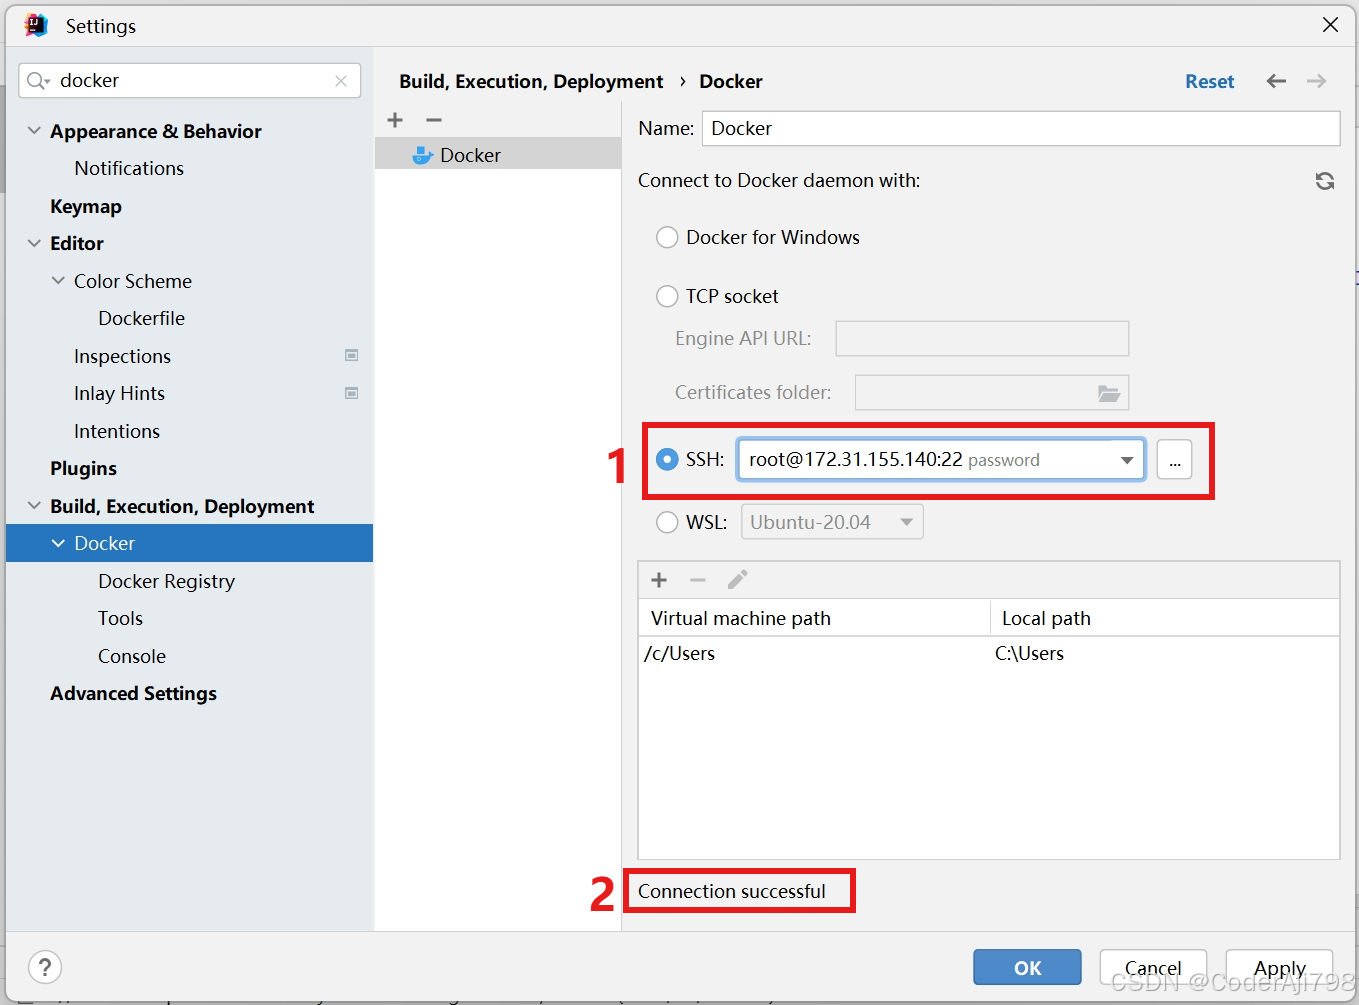This screenshot has height=1005, width=1359.
Task: Remove selected Docker configuration with minus icon
Action: coord(433,120)
